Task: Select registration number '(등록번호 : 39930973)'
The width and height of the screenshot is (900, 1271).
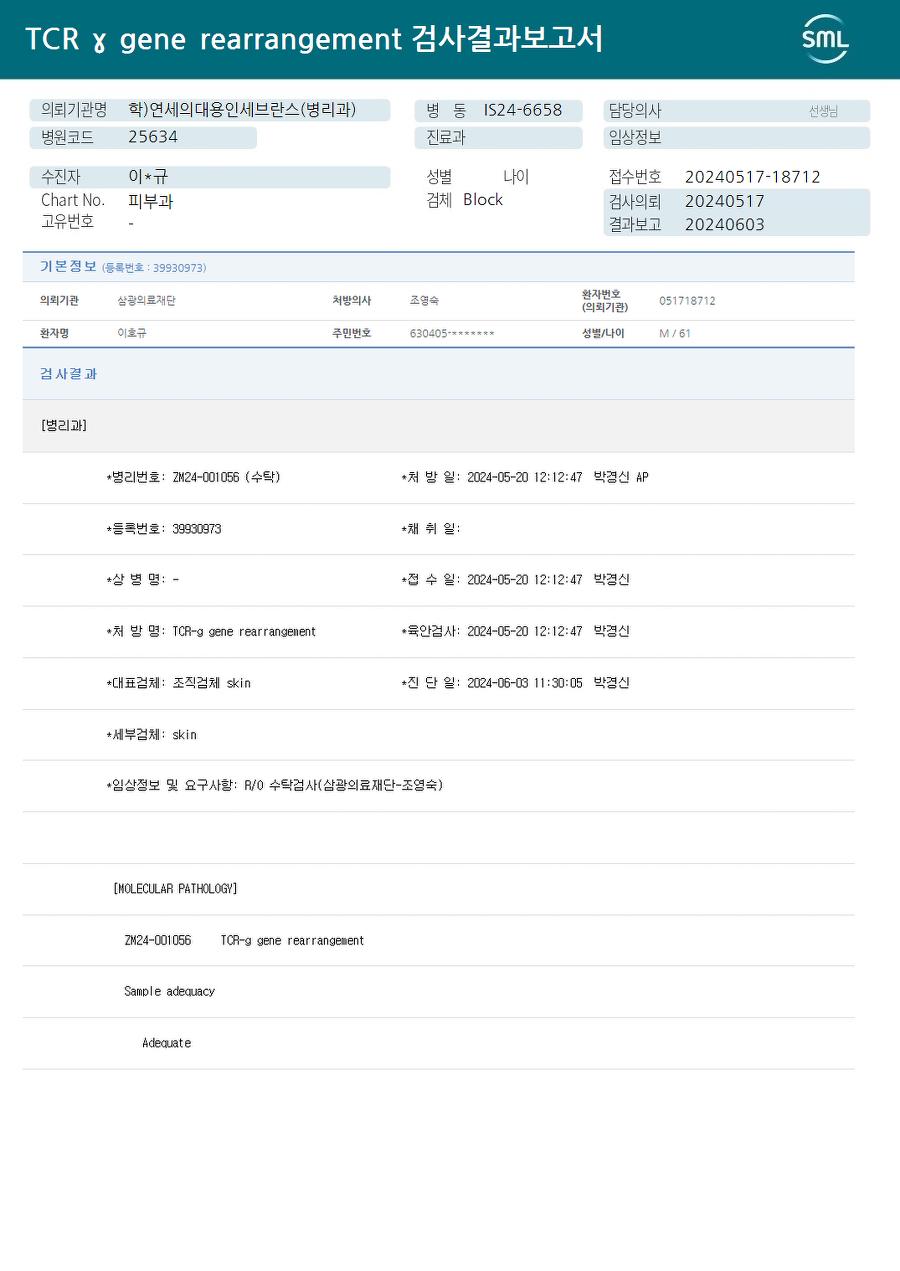Action: point(154,268)
